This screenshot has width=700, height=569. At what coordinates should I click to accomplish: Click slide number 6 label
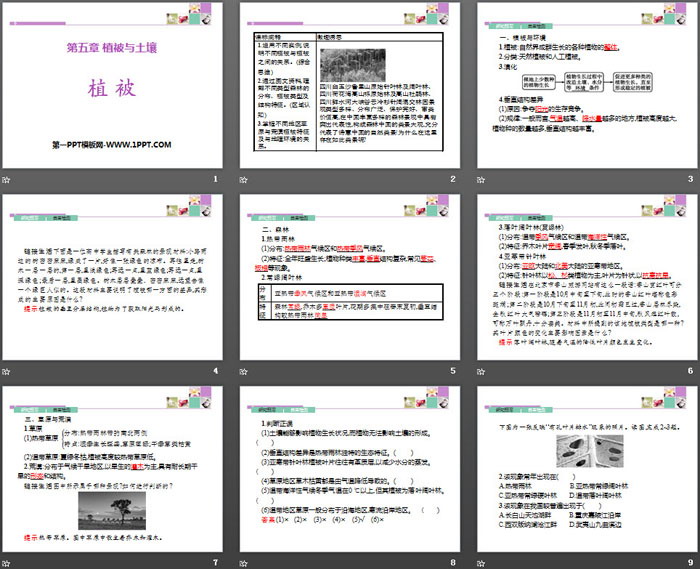[x=690, y=371]
